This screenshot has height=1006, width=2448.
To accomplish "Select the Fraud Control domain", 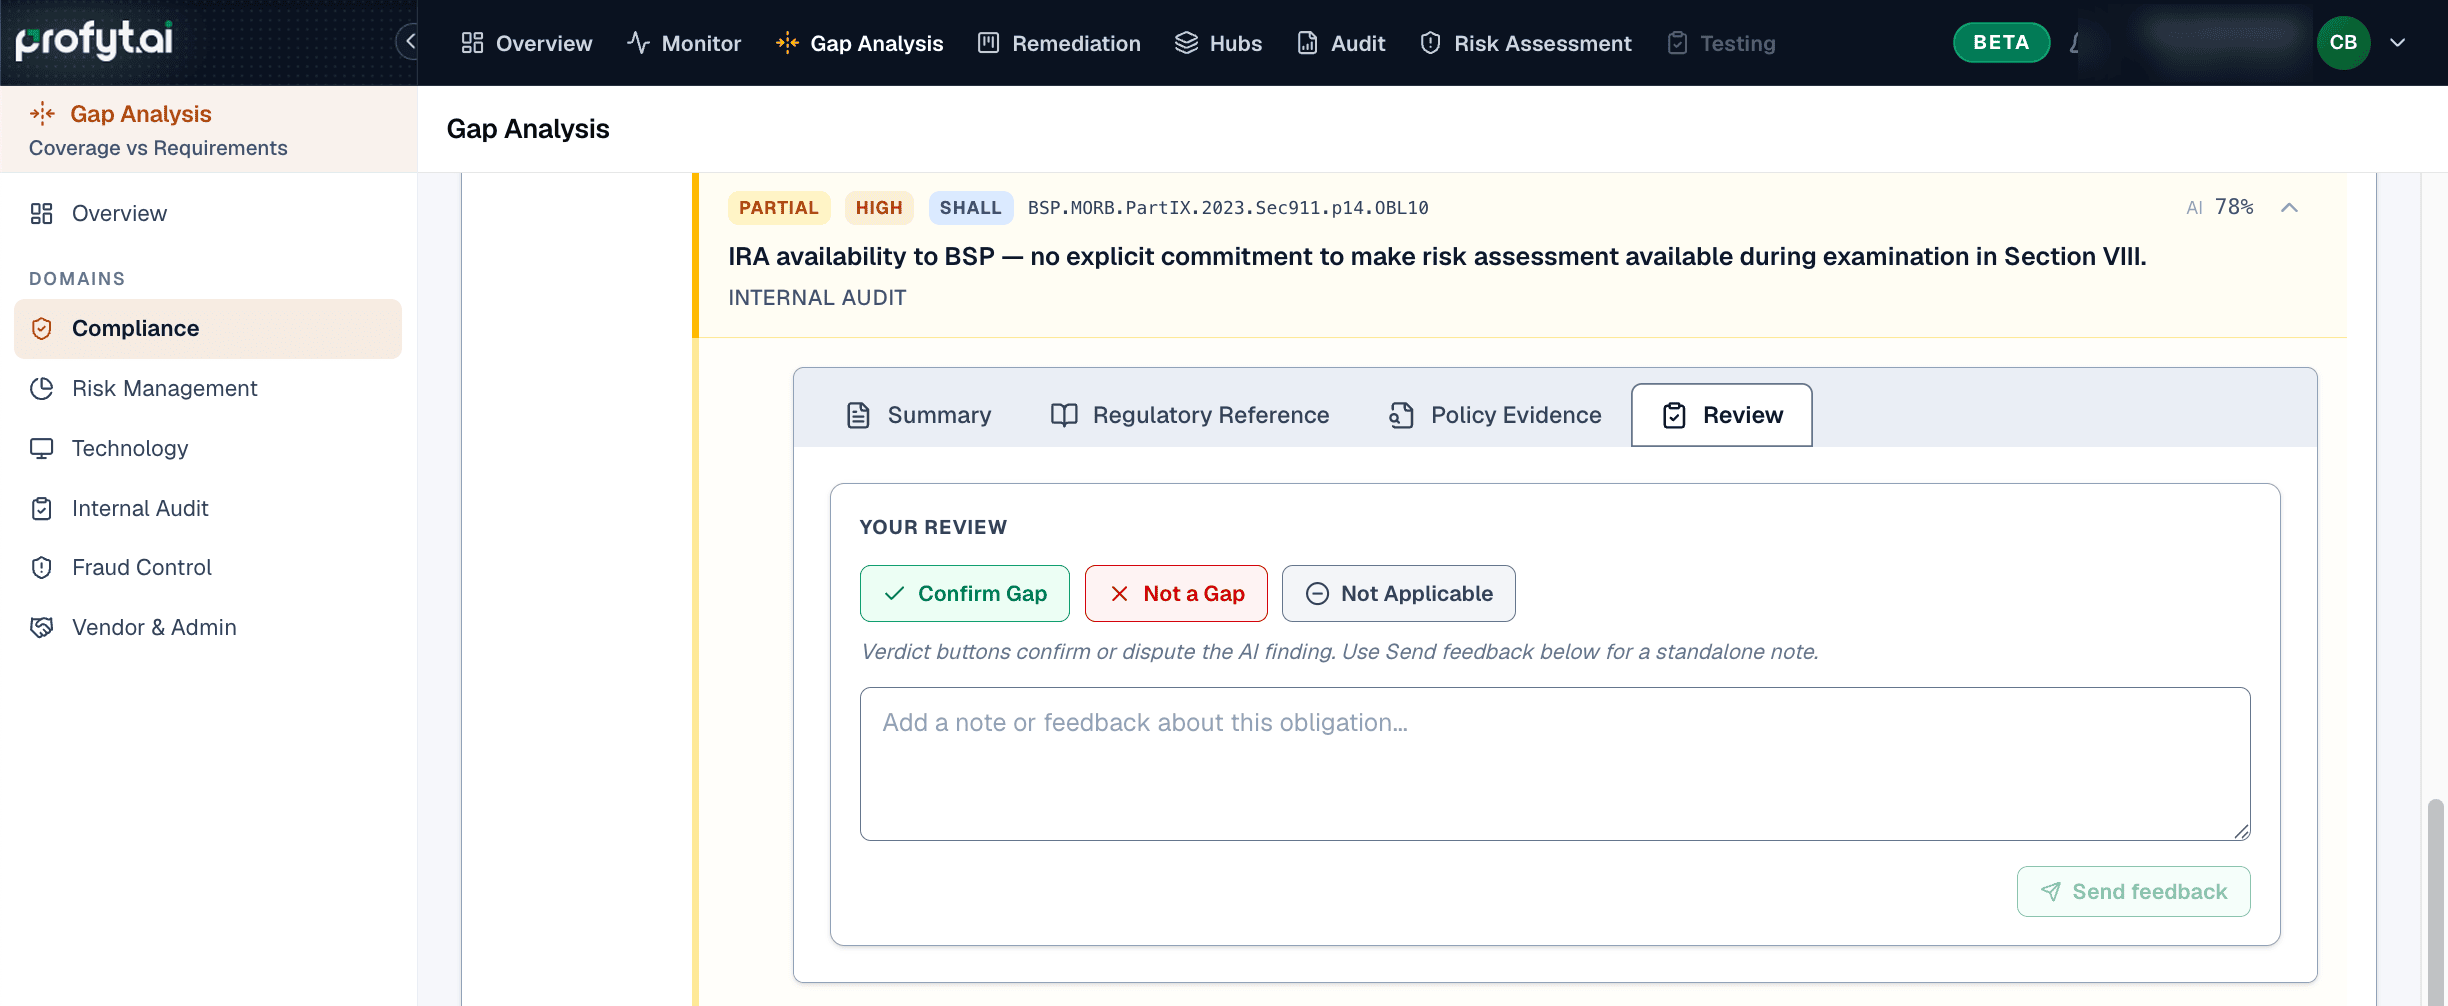I will (x=208, y=567).
